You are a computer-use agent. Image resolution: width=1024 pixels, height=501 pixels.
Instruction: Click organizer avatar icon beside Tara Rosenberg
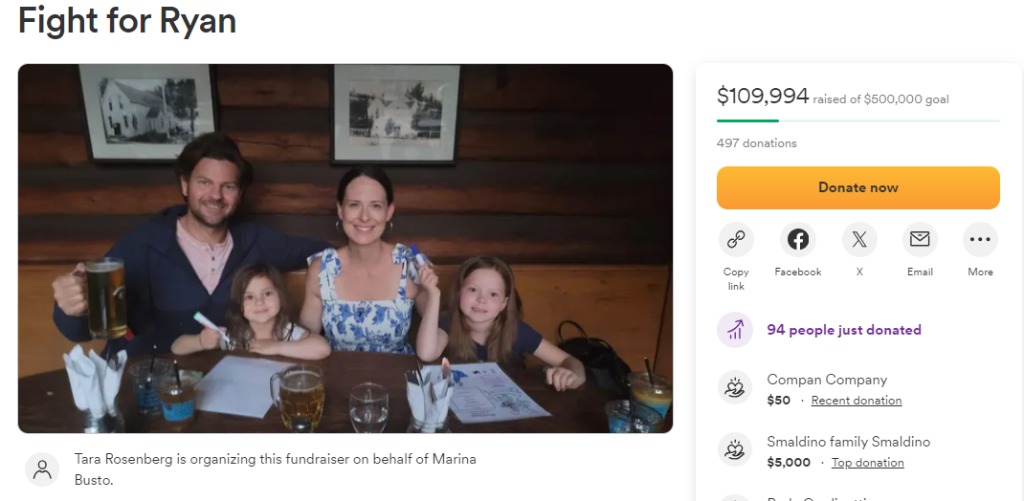(42, 469)
